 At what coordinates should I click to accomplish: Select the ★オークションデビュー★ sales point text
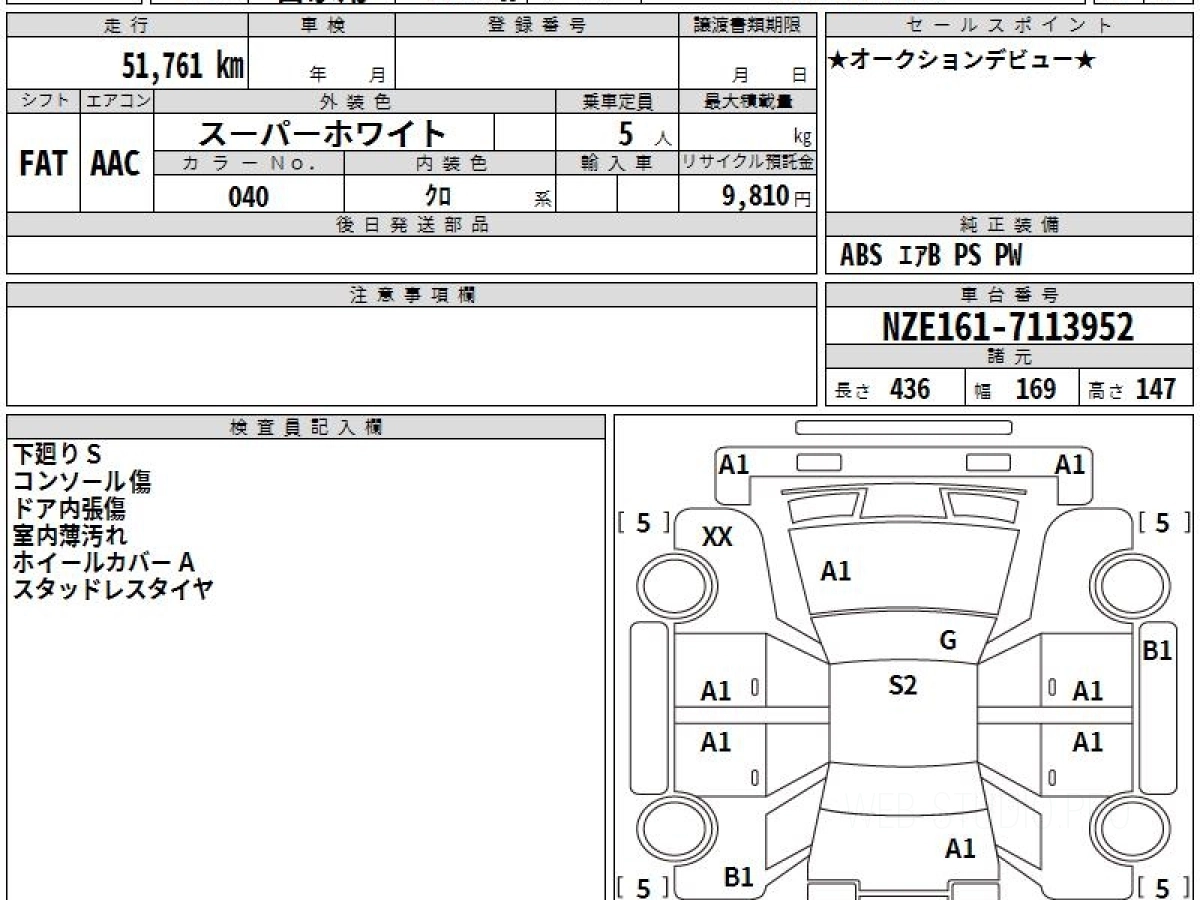click(962, 61)
